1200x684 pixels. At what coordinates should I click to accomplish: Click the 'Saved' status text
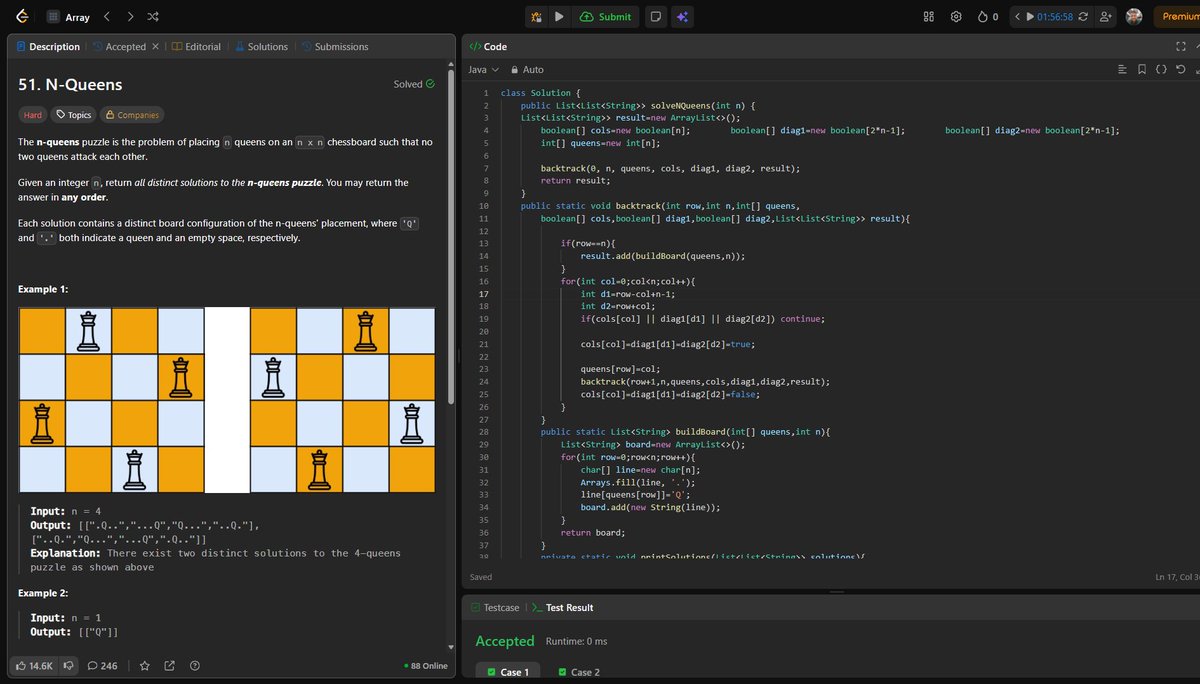pyautogui.click(x=481, y=577)
